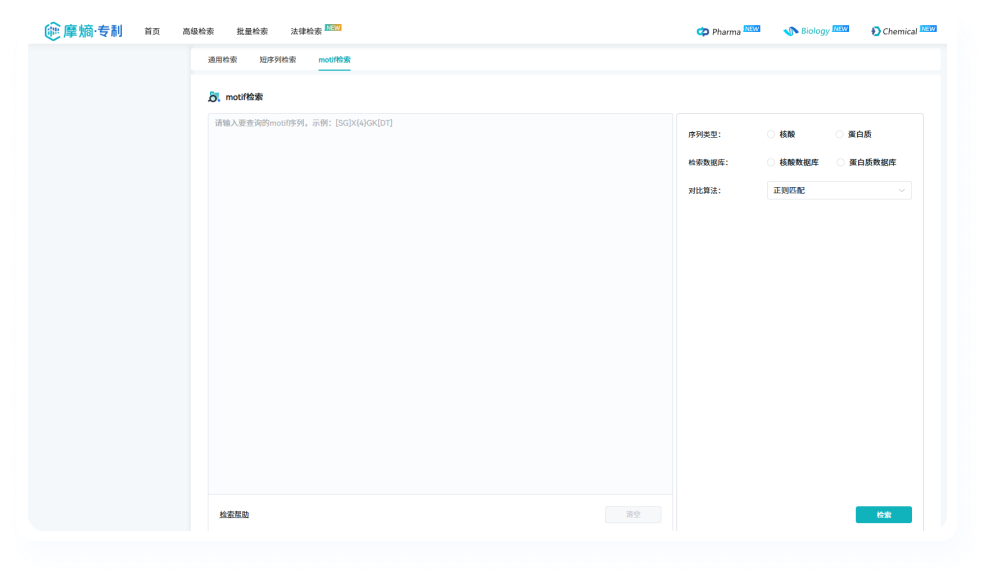Click the Biology text label
The image size is (990, 582).
[815, 31]
